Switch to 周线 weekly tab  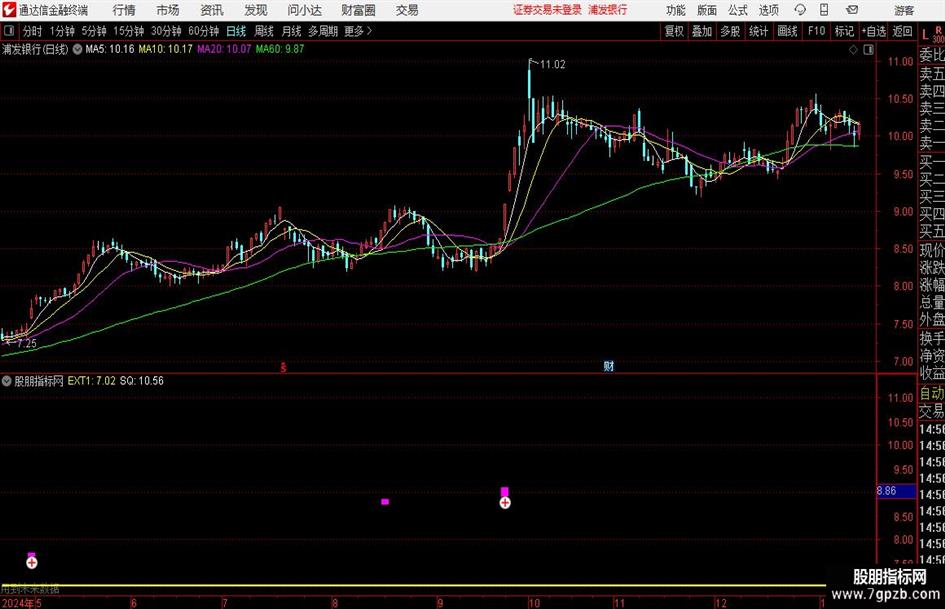click(x=264, y=31)
